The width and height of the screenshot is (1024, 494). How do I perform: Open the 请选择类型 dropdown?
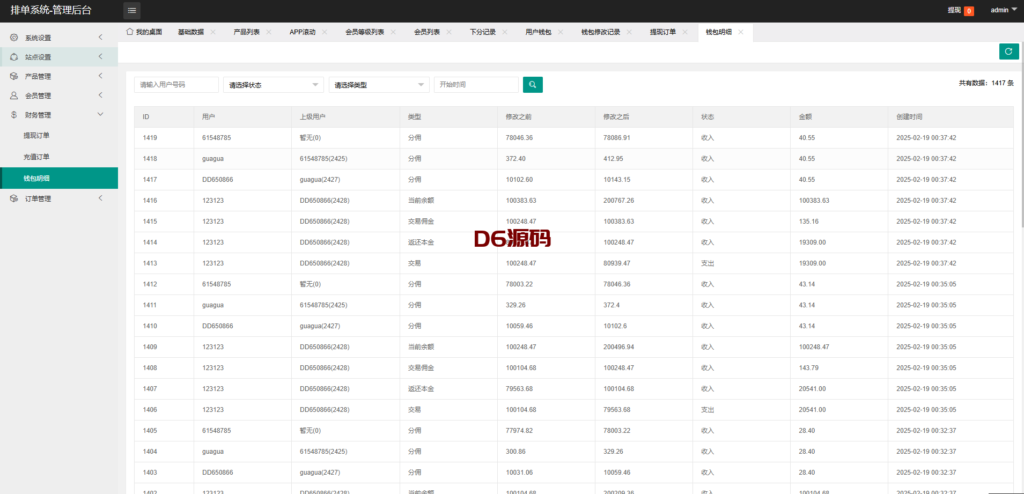[379, 85]
